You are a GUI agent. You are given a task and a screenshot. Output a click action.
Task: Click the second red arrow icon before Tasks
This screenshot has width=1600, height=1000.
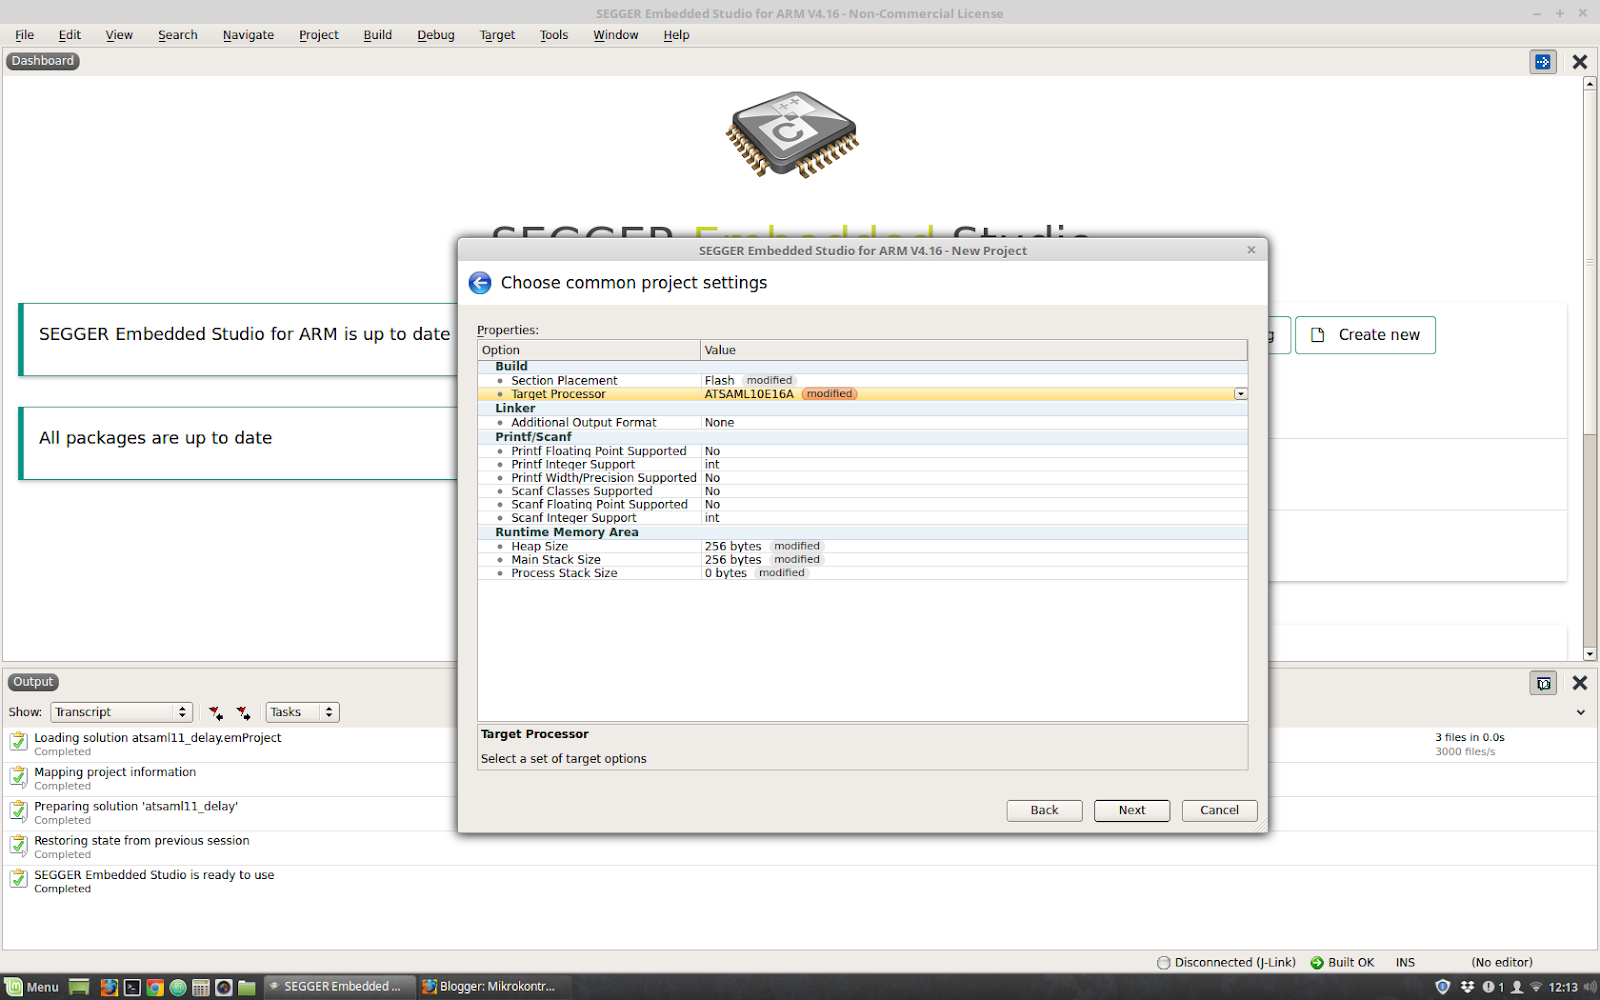[243, 713]
